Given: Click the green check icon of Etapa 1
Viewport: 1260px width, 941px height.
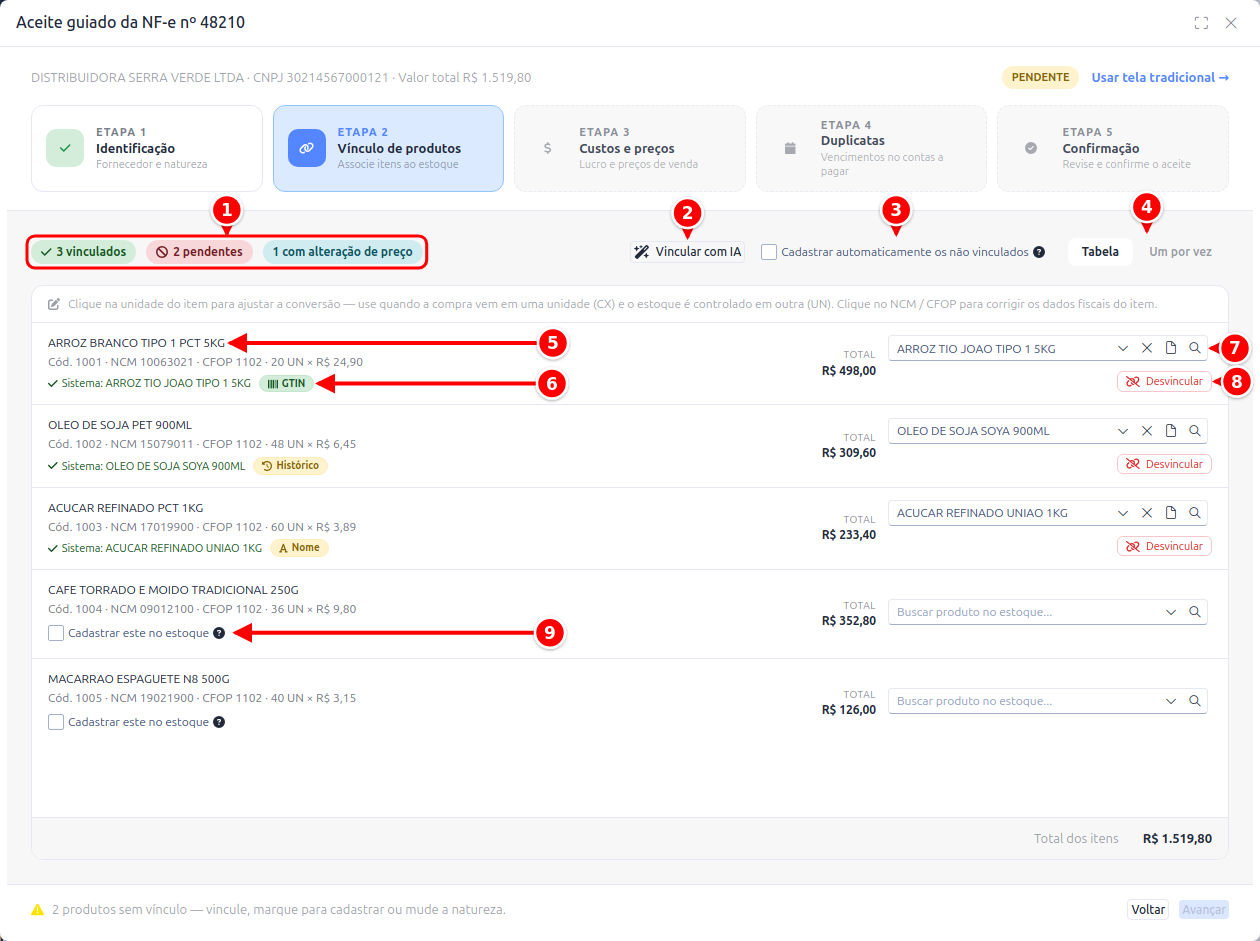Looking at the screenshot, I should point(65,148).
